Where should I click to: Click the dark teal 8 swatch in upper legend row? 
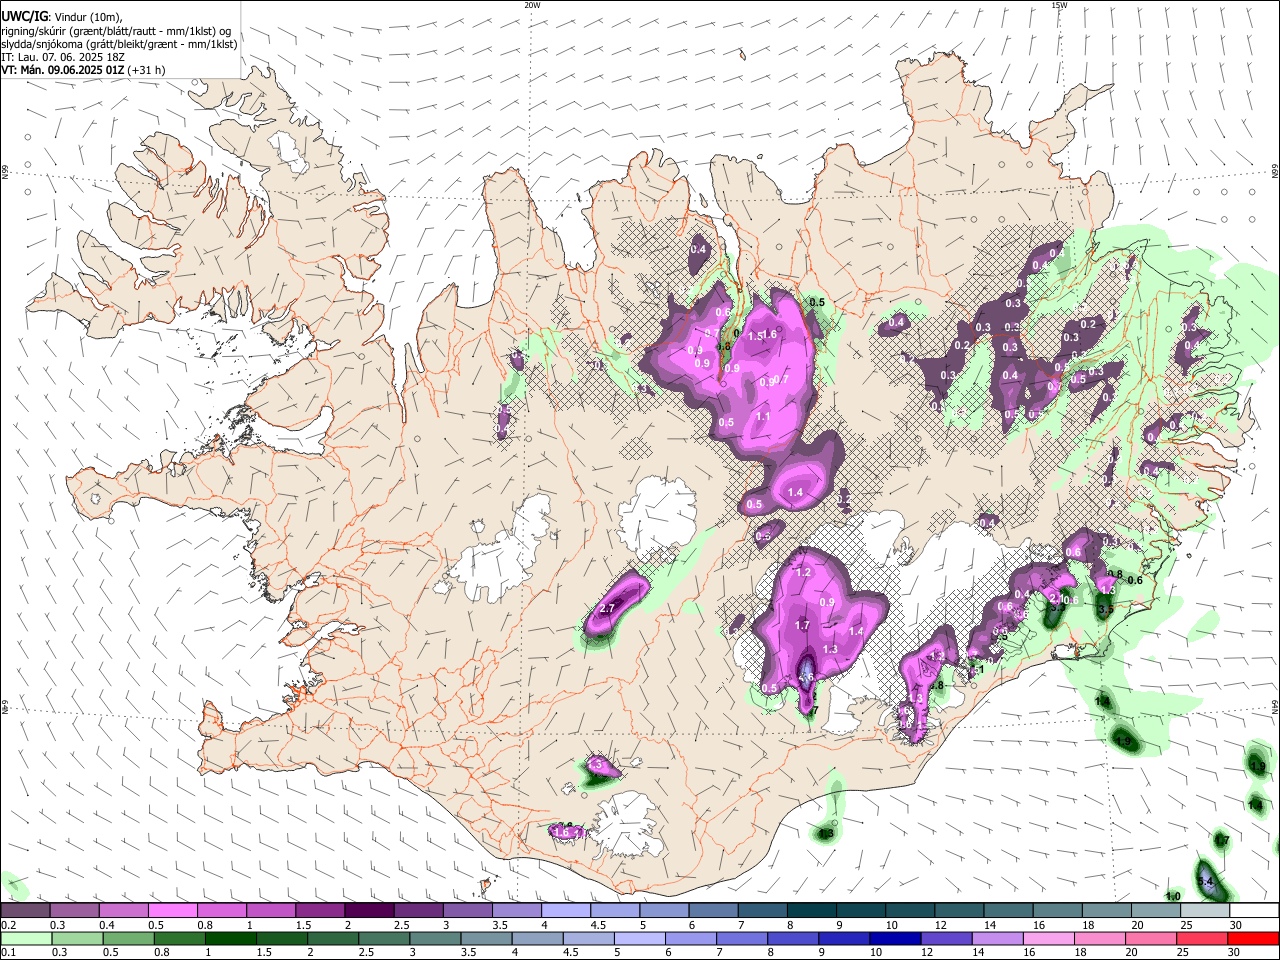point(812,911)
